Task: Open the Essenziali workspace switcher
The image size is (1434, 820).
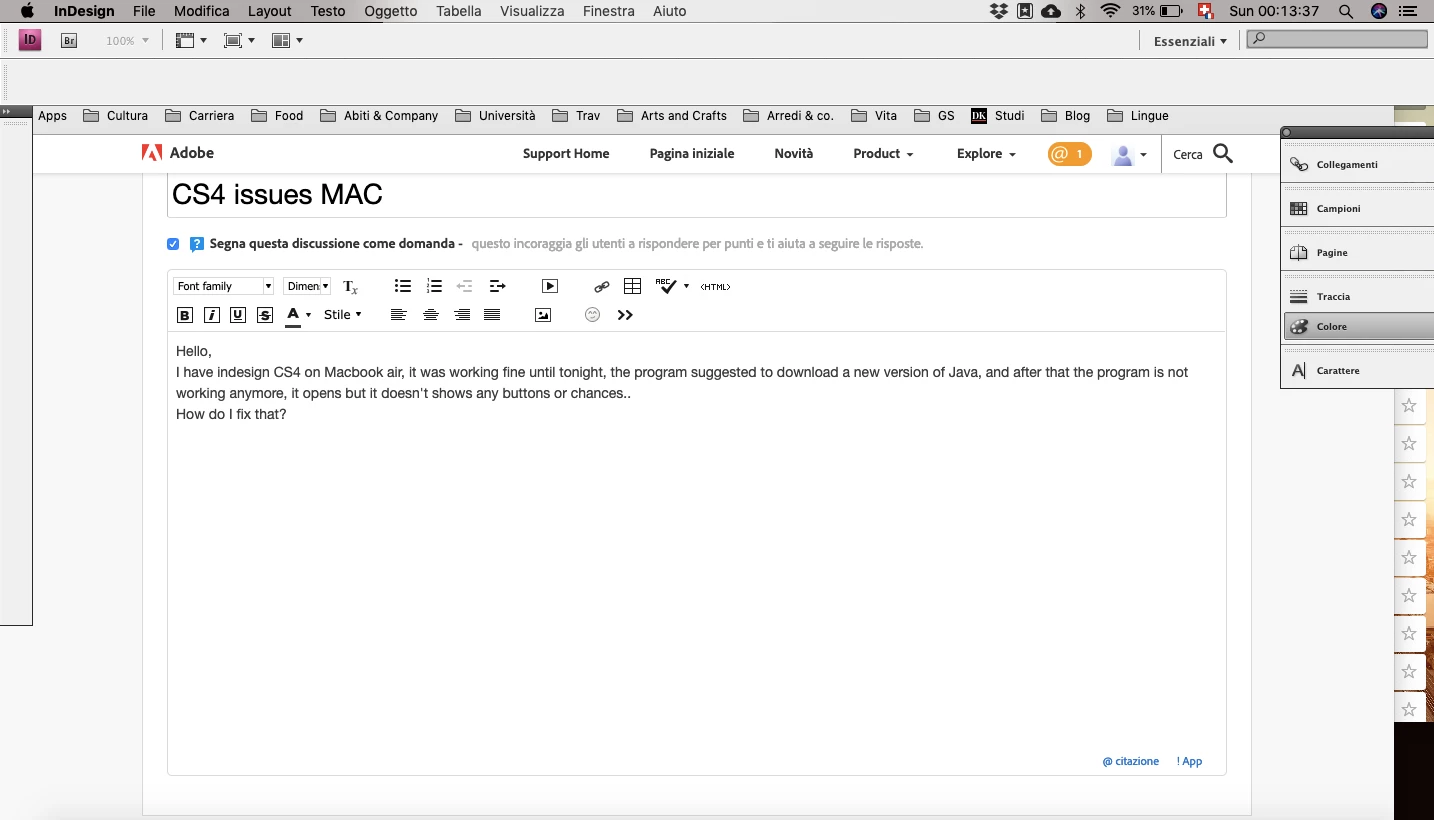Action: (x=1190, y=41)
